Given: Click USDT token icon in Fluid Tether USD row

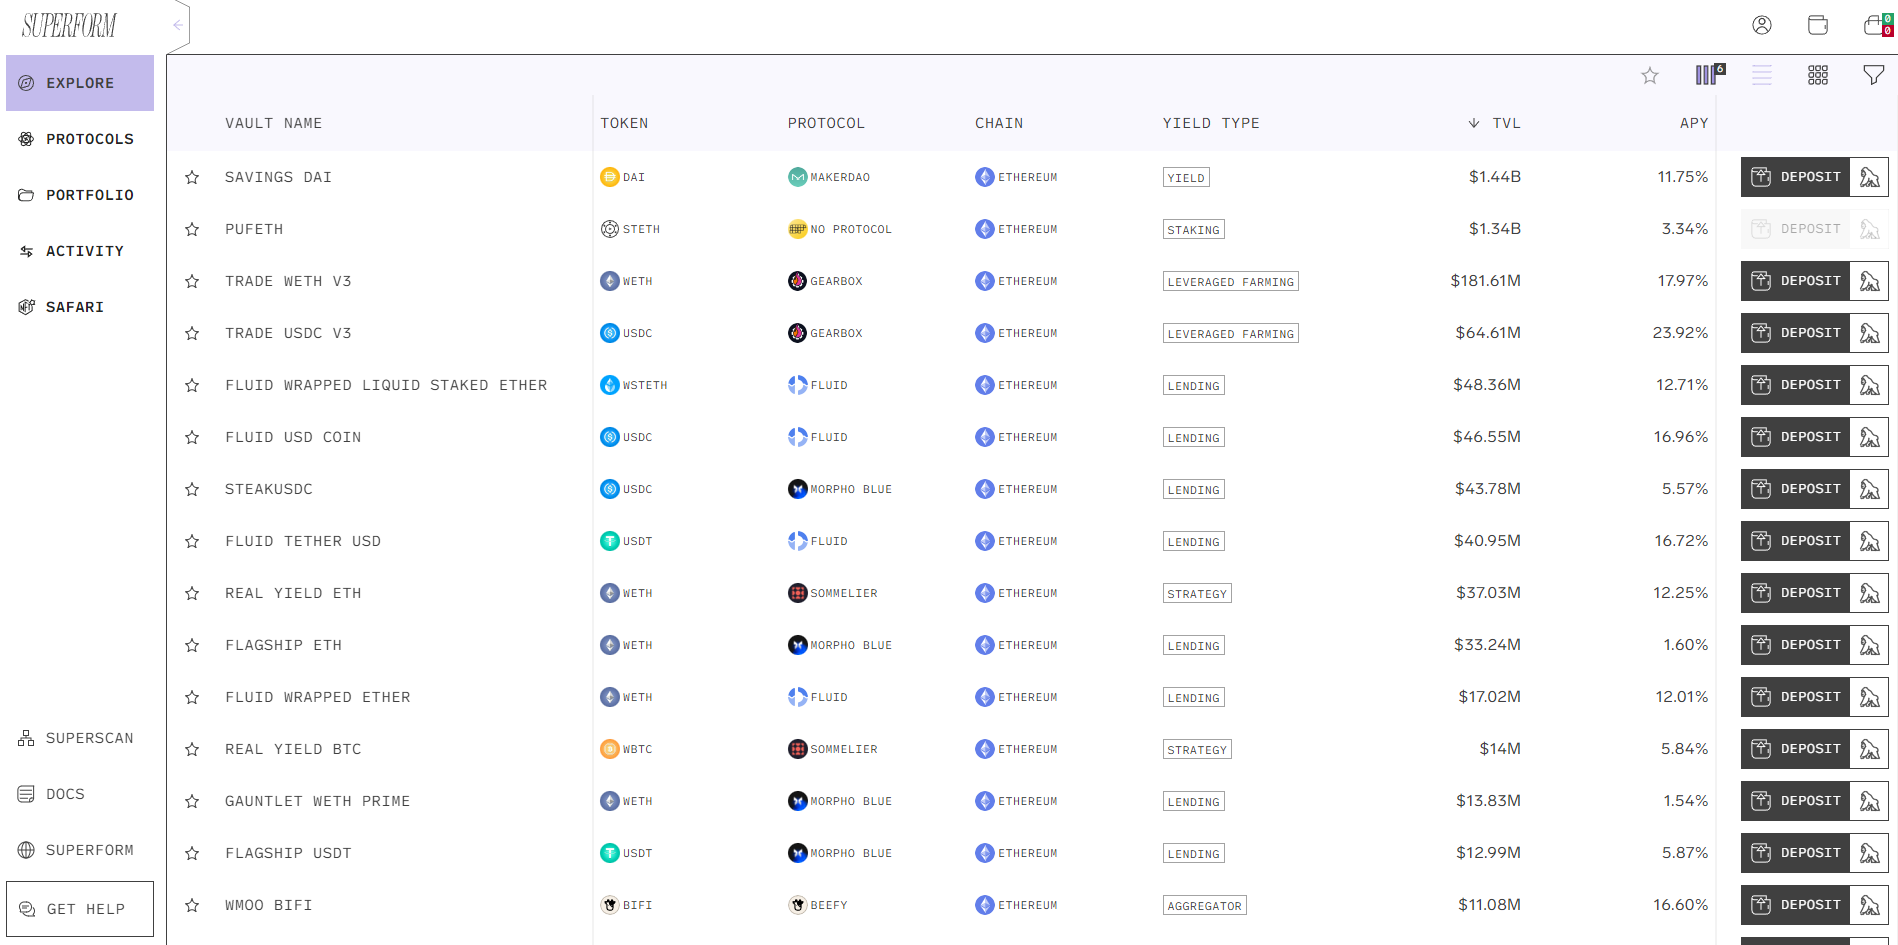Looking at the screenshot, I should [x=610, y=541].
